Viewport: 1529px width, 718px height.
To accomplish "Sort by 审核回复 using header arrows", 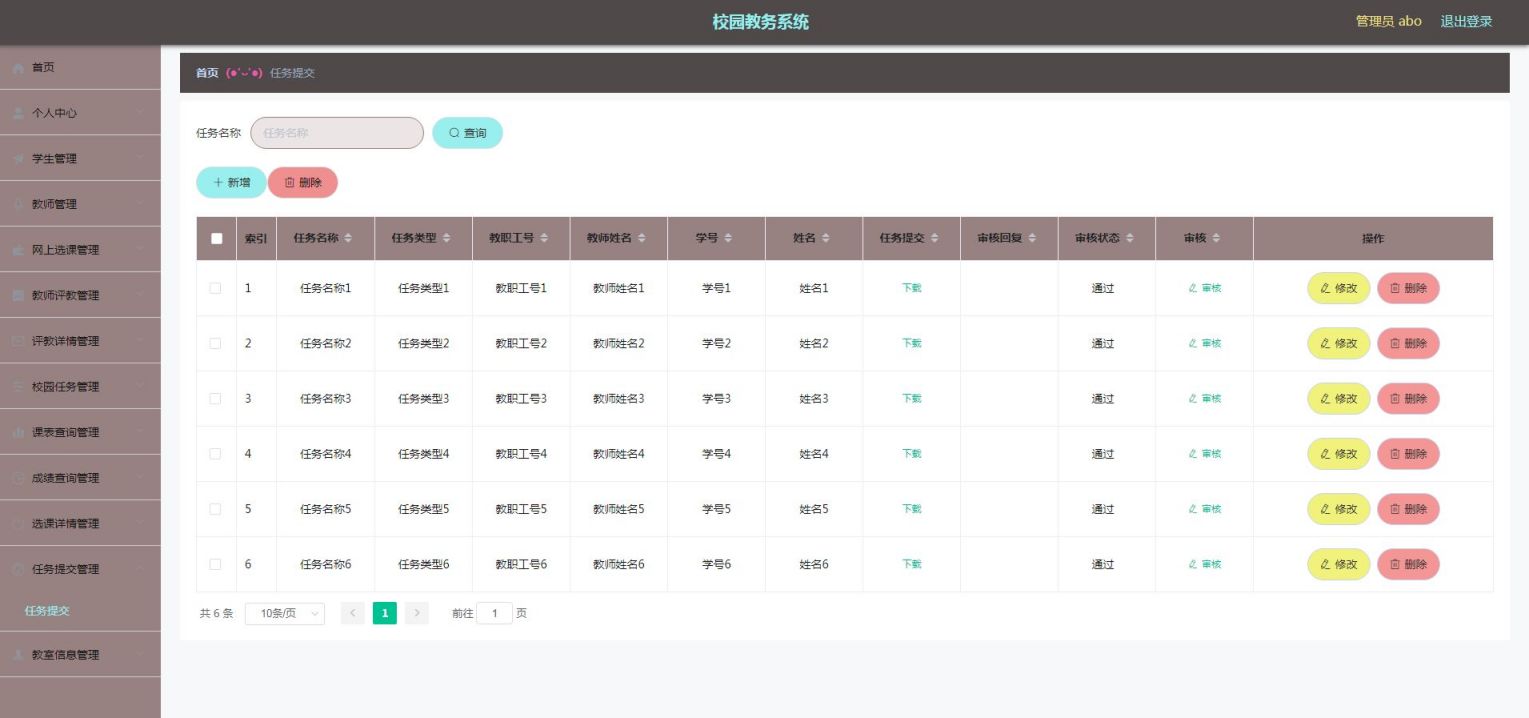I will tap(1033, 238).
